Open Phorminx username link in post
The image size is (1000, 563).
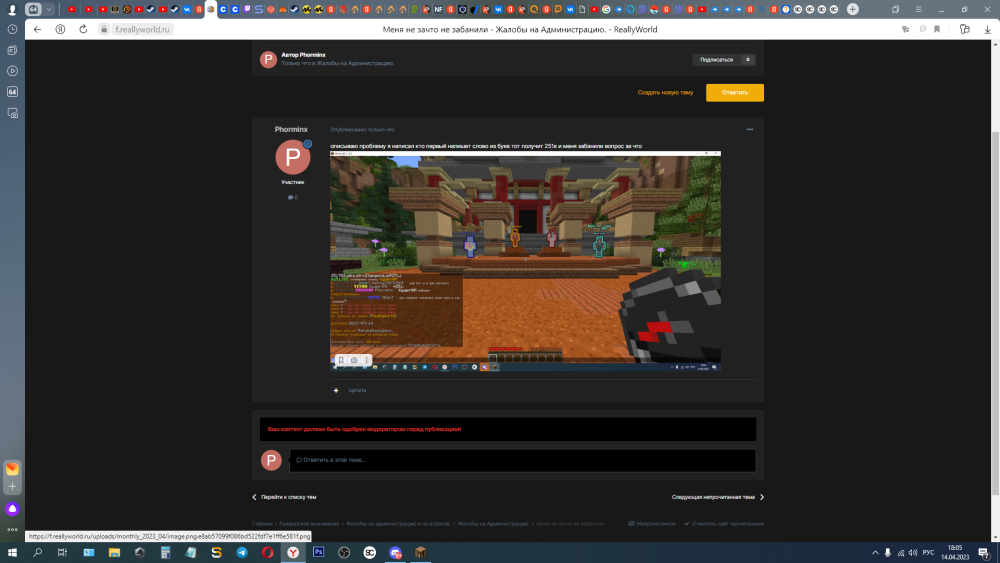tap(291, 129)
